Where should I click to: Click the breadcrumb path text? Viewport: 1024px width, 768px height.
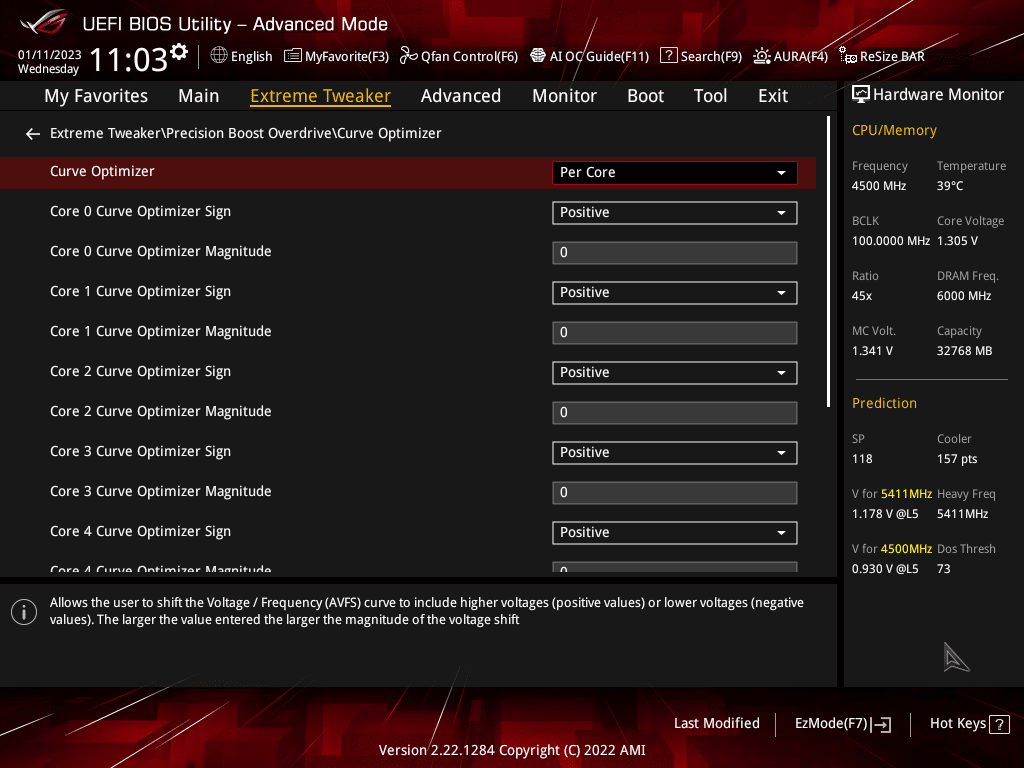click(x=246, y=133)
